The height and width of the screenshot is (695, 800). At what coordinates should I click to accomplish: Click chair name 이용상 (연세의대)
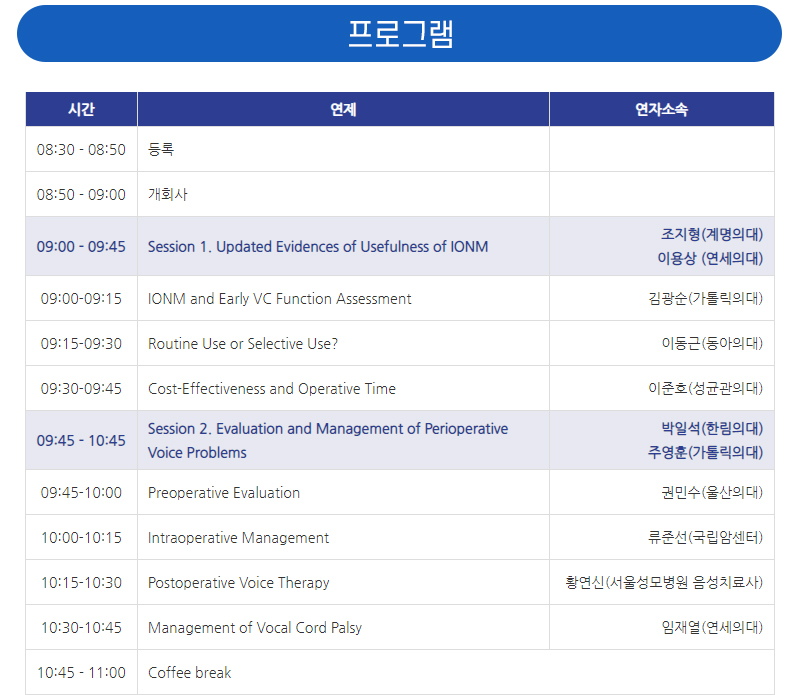pyautogui.click(x=710, y=258)
